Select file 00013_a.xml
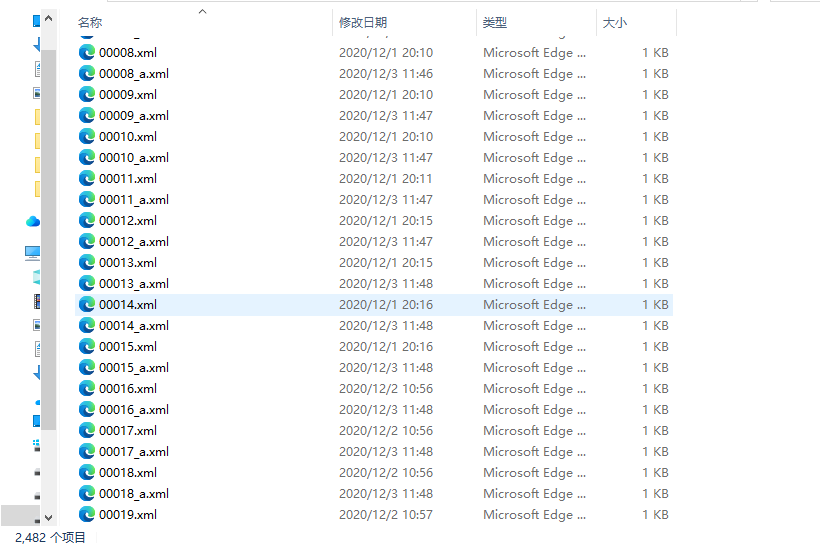 [134, 283]
